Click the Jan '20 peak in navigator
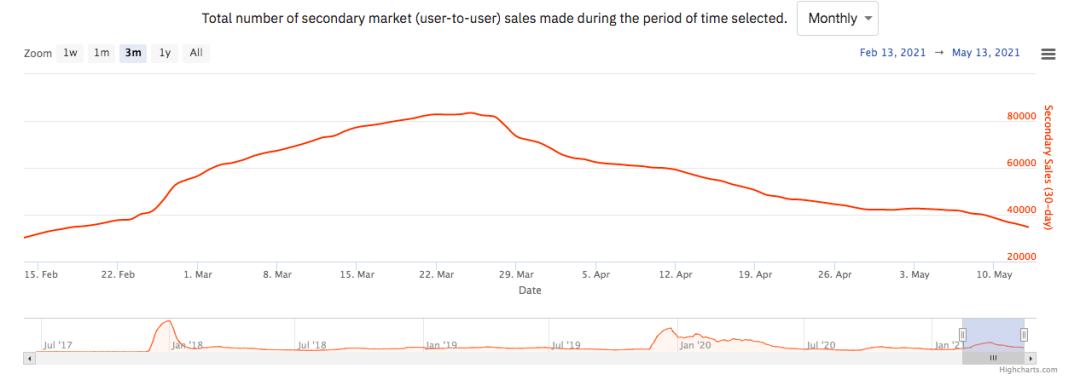Viewport: 1080px width, 380px height. pyautogui.click(x=667, y=330)
